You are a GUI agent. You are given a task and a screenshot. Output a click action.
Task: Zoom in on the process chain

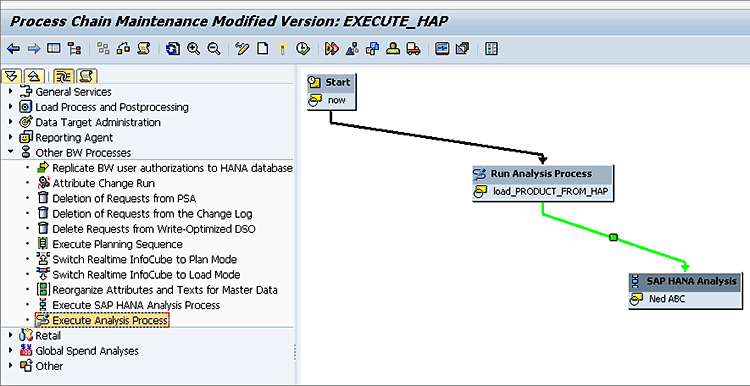(x=193, y=48)
